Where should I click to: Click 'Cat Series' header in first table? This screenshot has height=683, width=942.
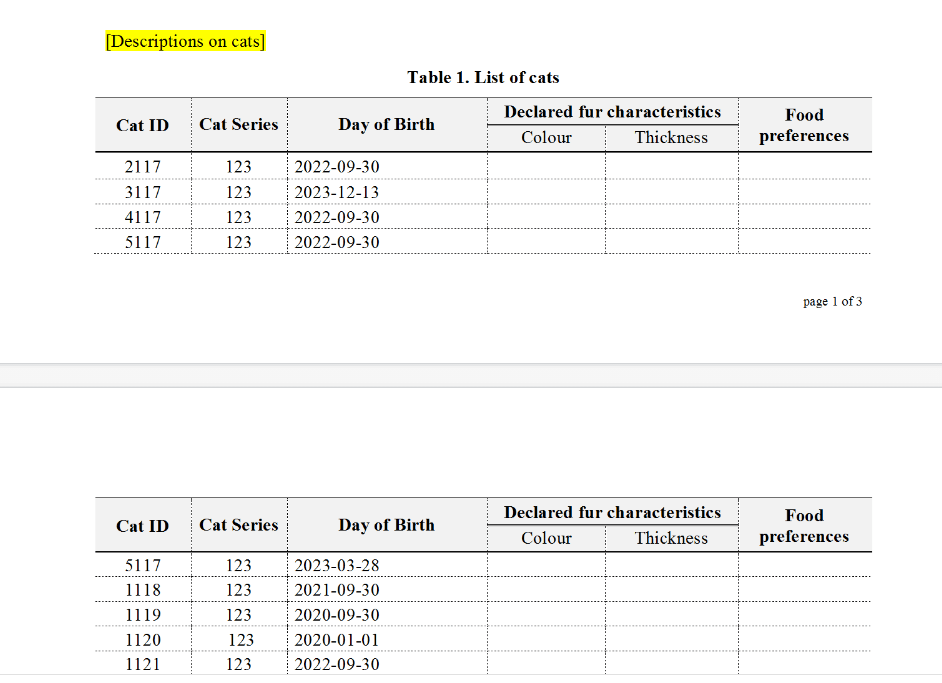tap(239, 124)
